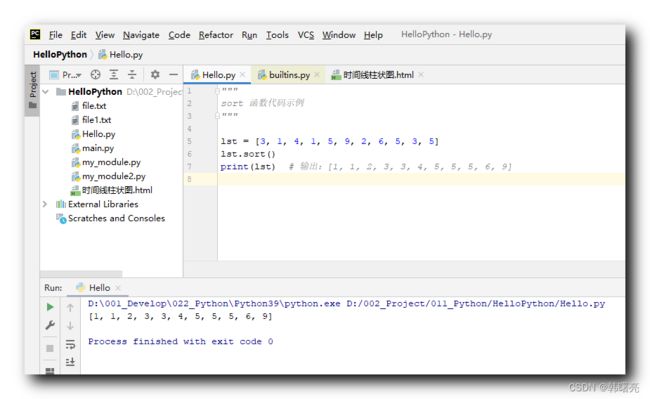Collapse the HelloPython project folder
The height and width of the screenshot is (399, 650).
[46, 92]
